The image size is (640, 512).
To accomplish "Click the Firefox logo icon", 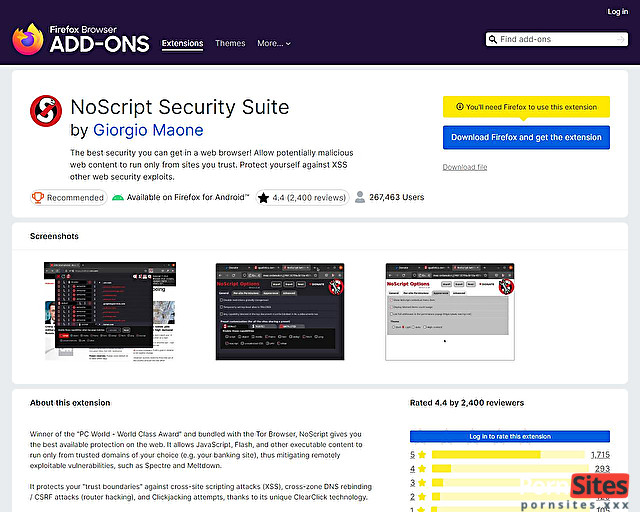I will tap(28, 40).
